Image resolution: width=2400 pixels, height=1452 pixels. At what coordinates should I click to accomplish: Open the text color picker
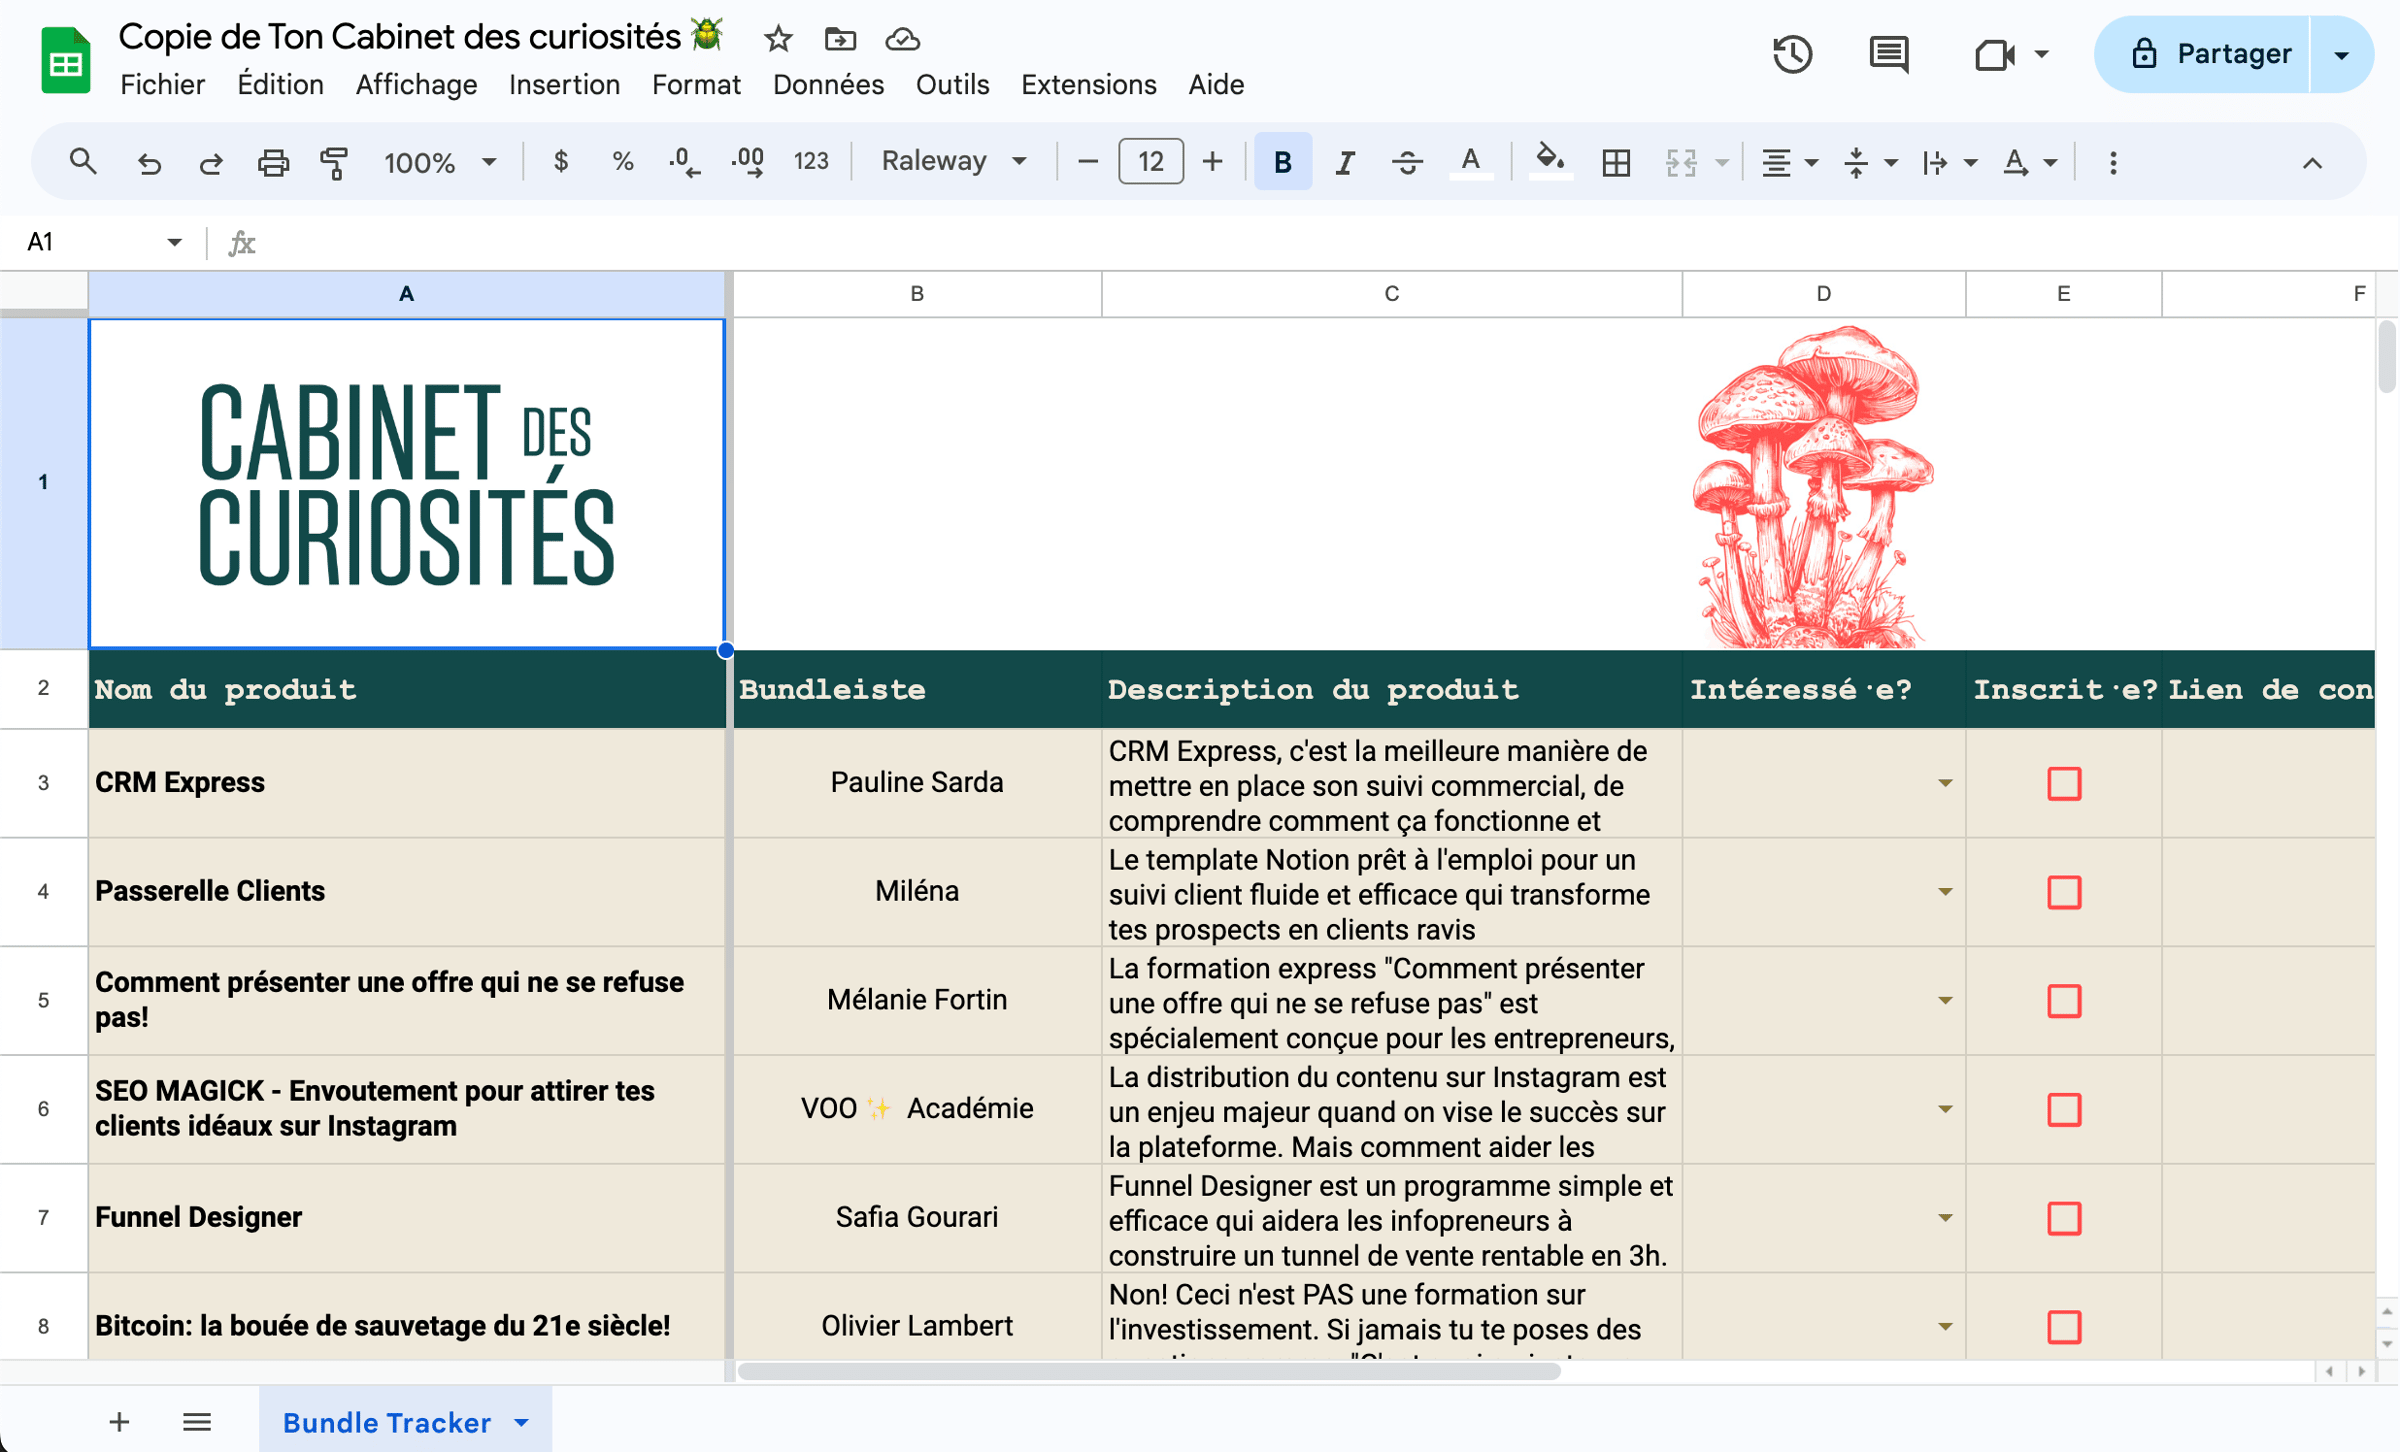click(1470, 162)
